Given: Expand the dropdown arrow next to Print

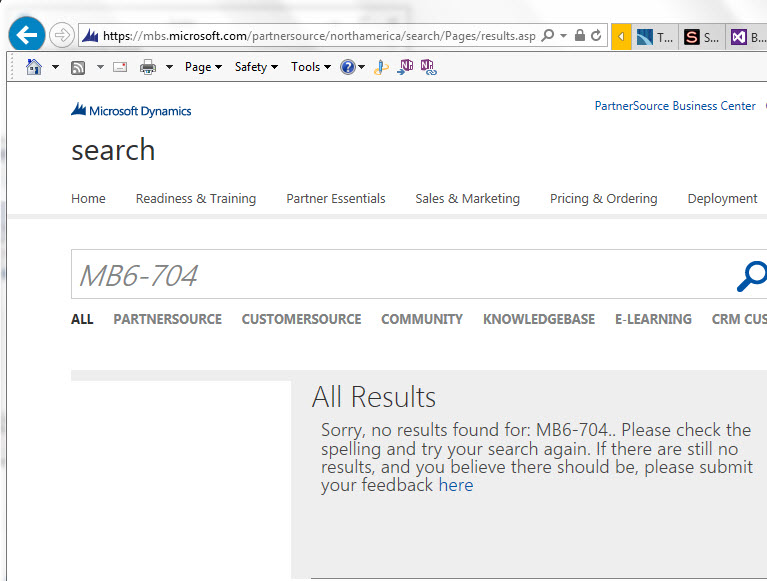Looking at the screenshot, I should [x=169, y=67].
